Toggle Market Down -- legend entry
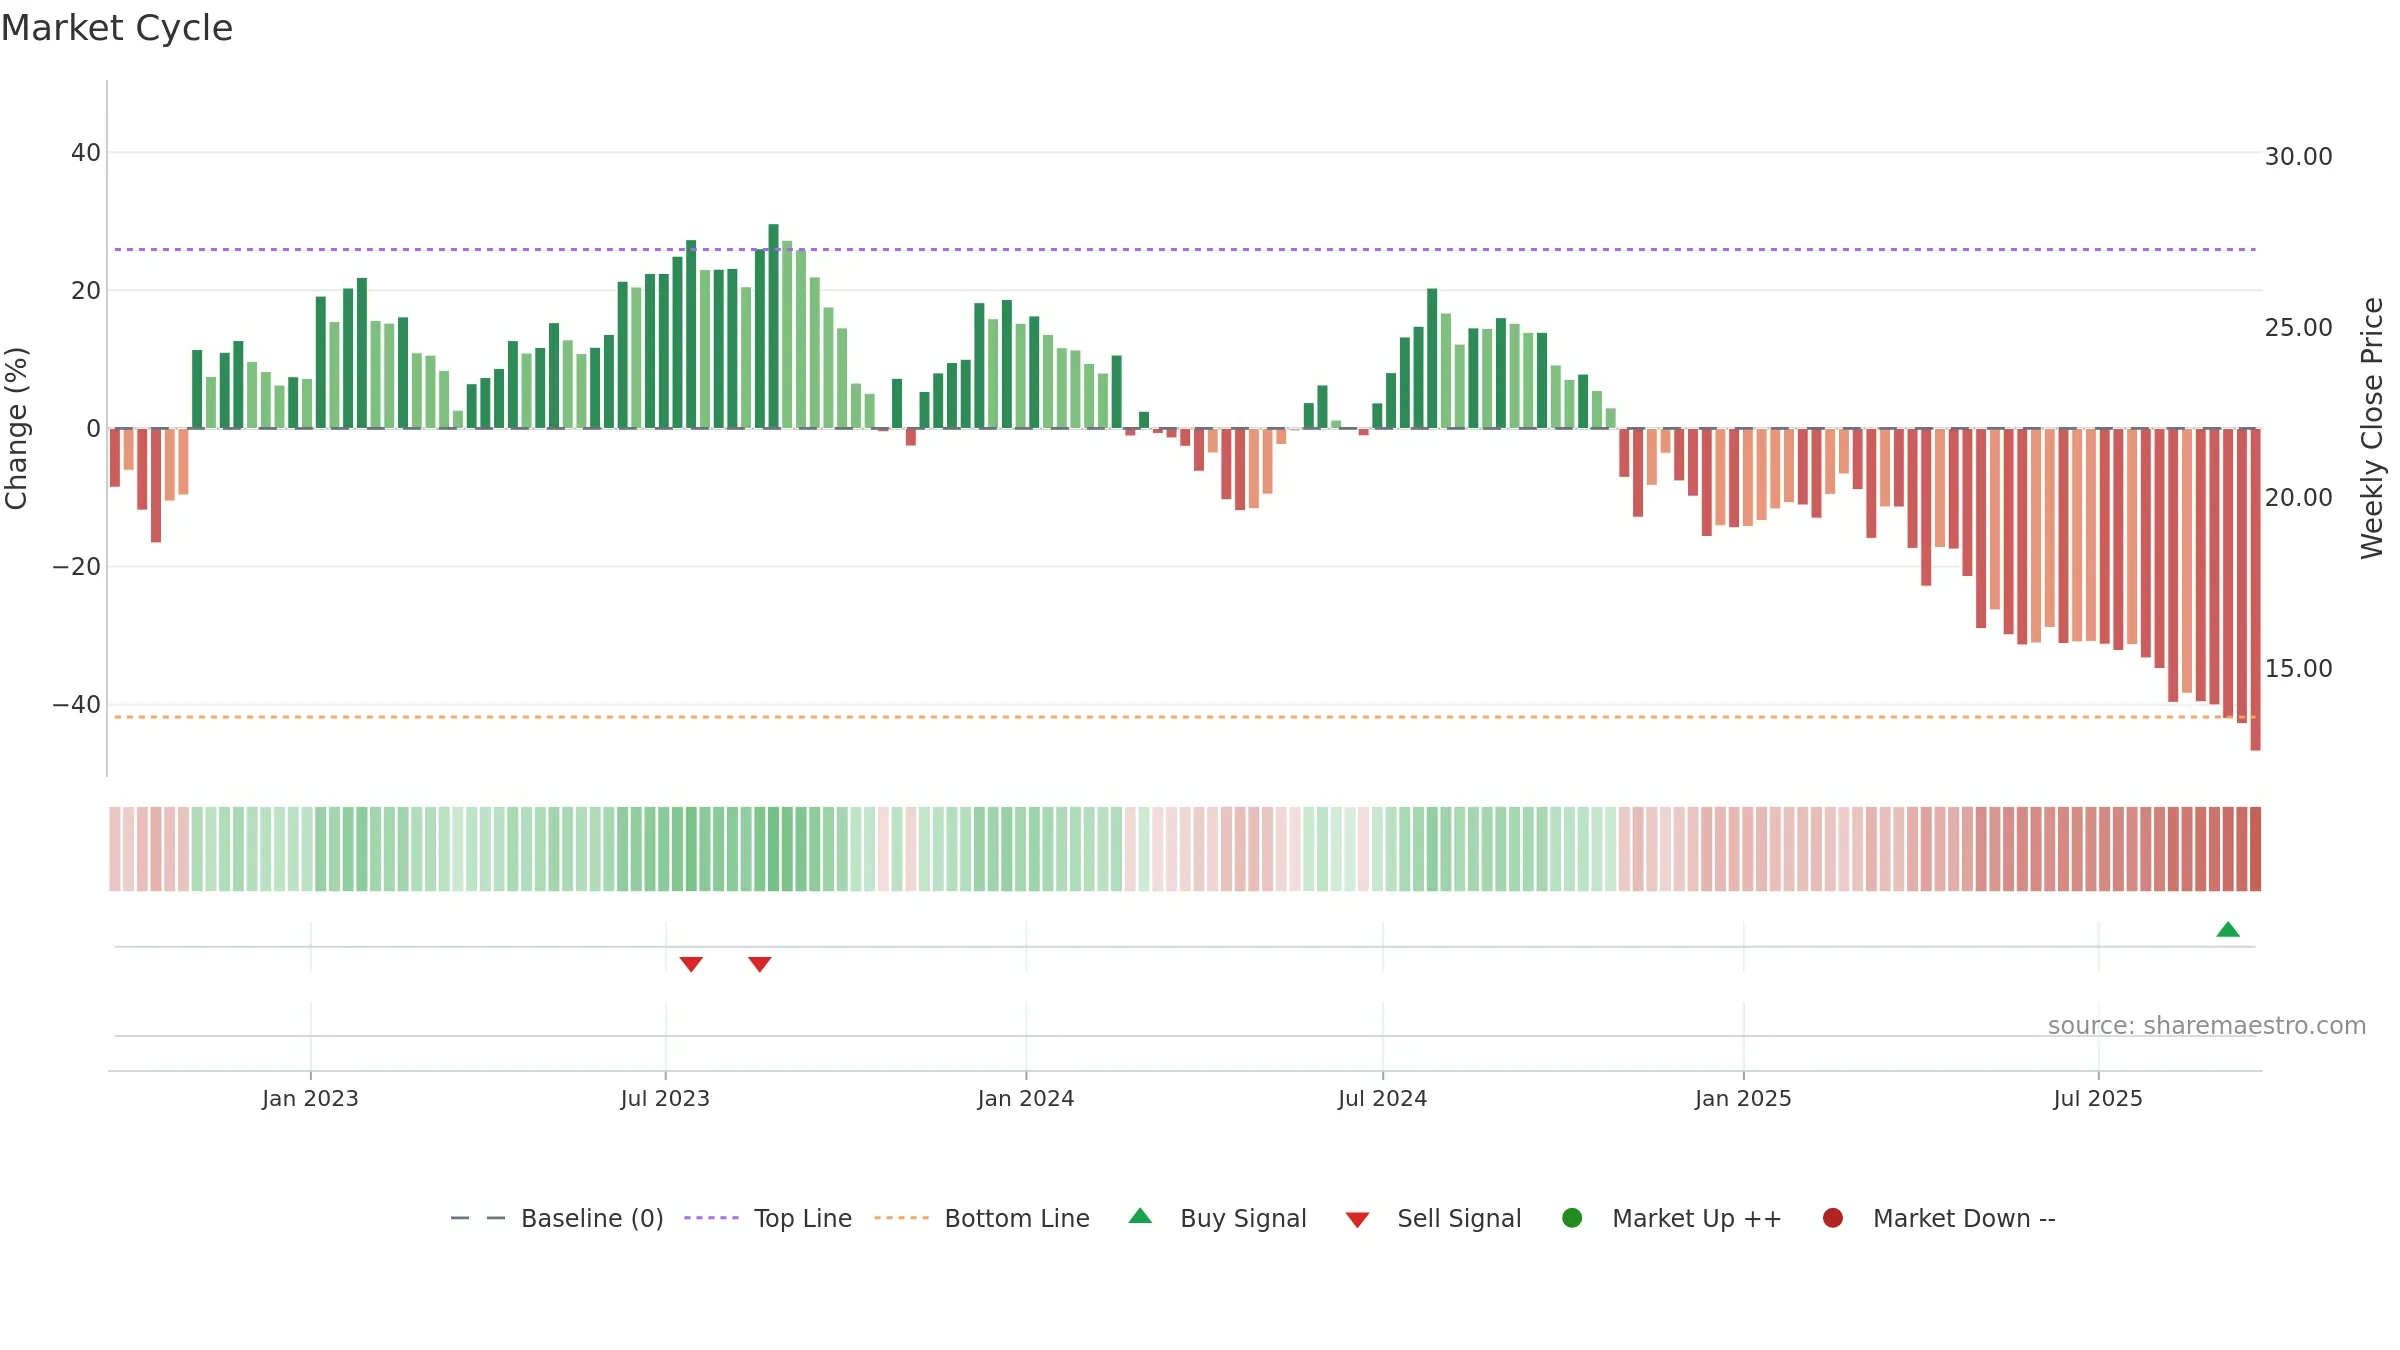 [x=1939, y=1218]
